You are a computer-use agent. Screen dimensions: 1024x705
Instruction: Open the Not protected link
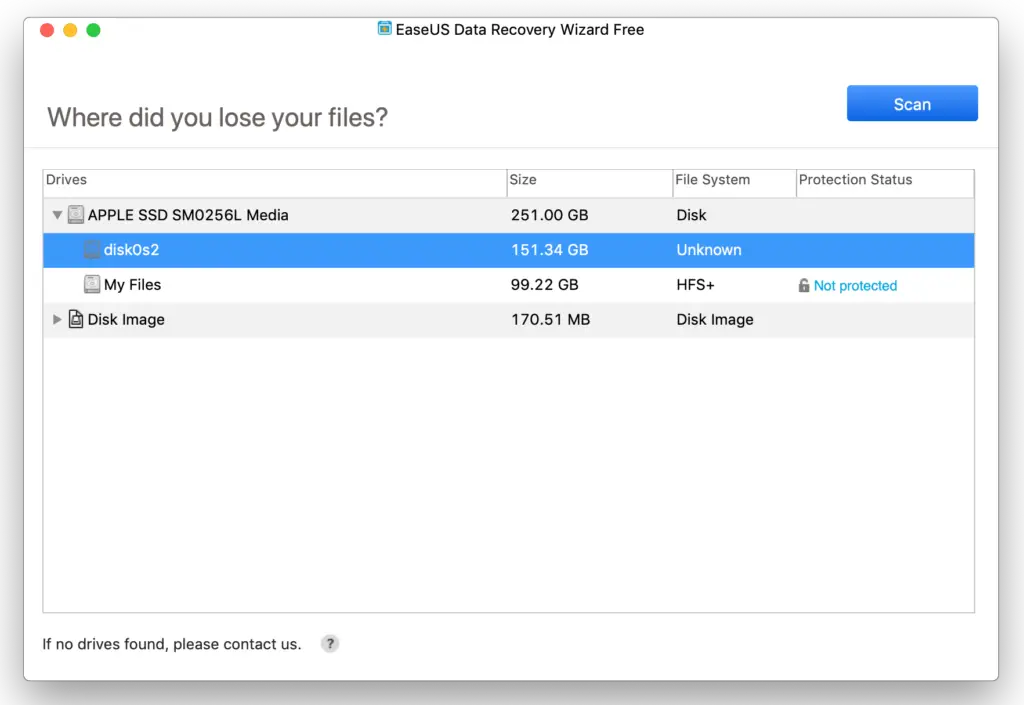click(x=855, y=285)
